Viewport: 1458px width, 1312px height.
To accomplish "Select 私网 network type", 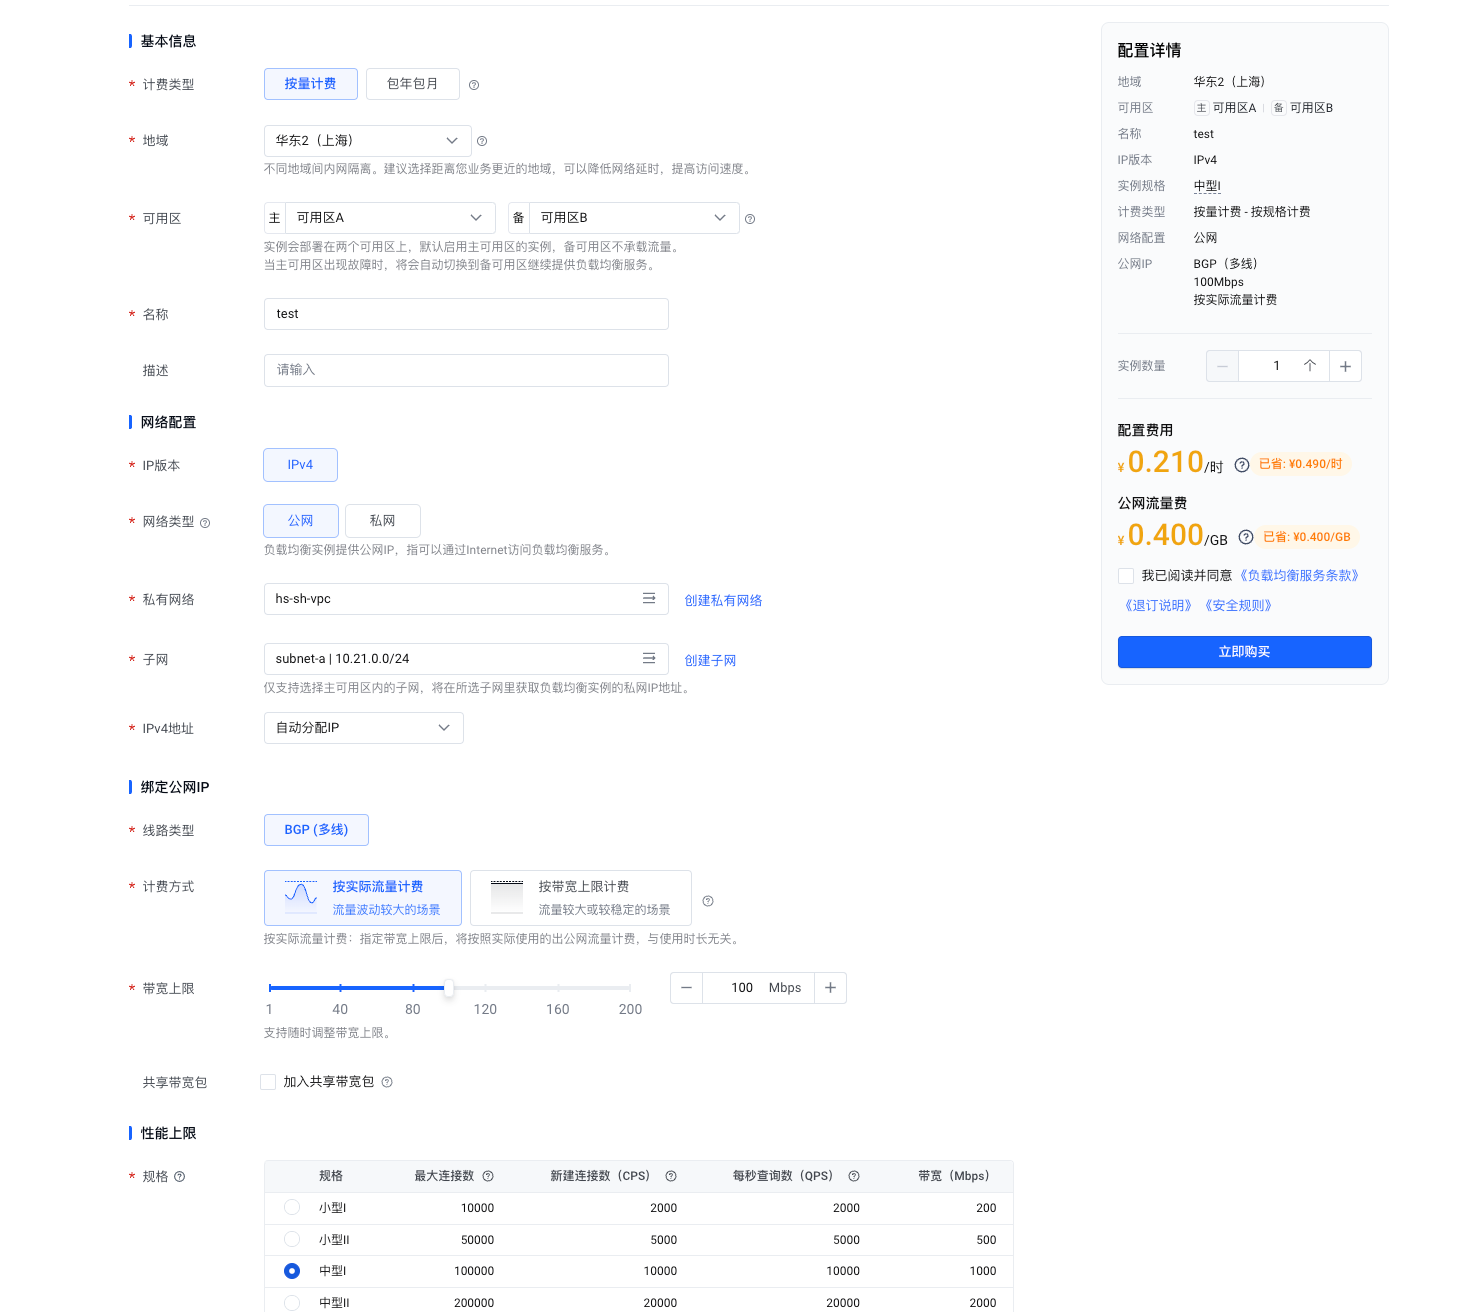I will click(382, 521).
